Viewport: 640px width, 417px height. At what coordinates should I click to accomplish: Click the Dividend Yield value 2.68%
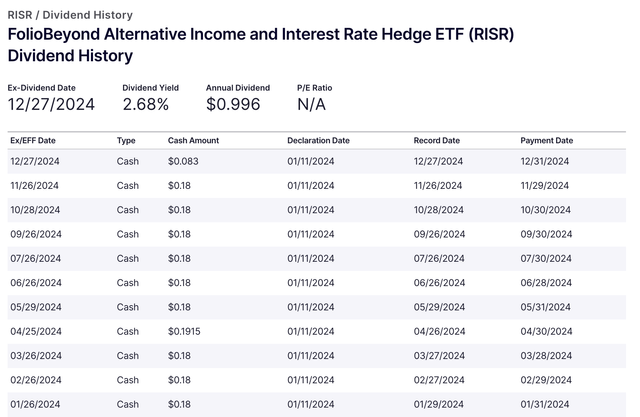146,104
